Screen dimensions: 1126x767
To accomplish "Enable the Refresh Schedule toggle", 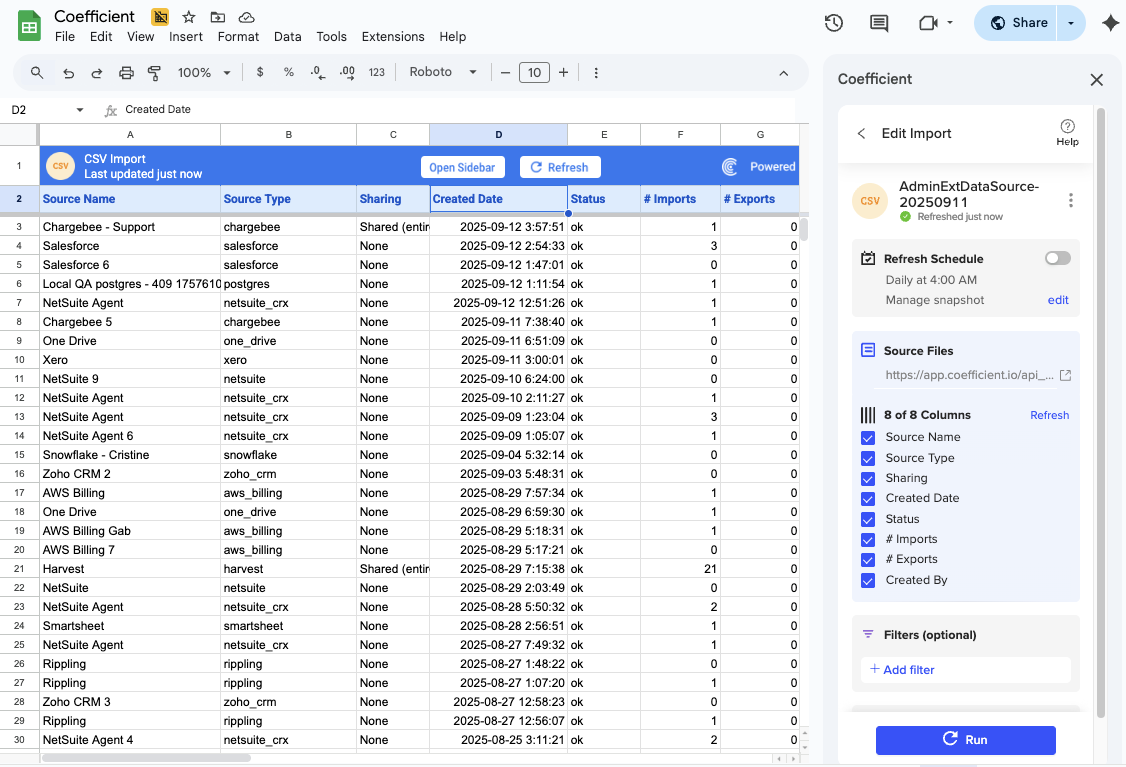I will pos(1056,257).
